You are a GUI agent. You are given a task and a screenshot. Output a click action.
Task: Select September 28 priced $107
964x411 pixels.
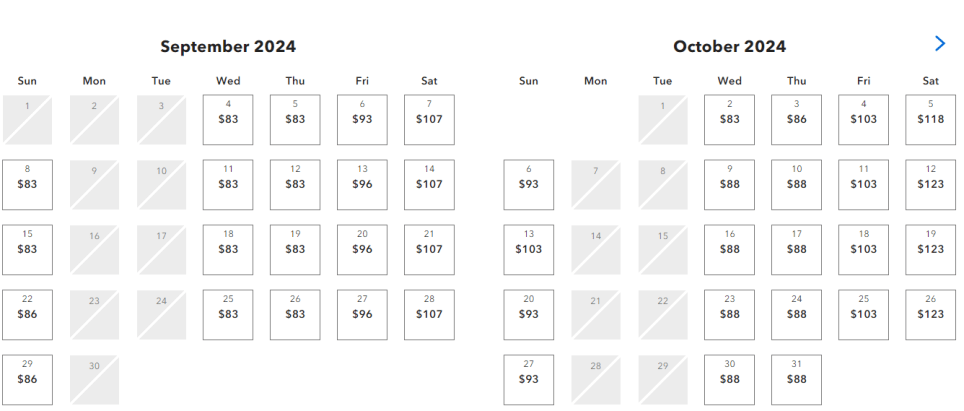click(429, 315)
